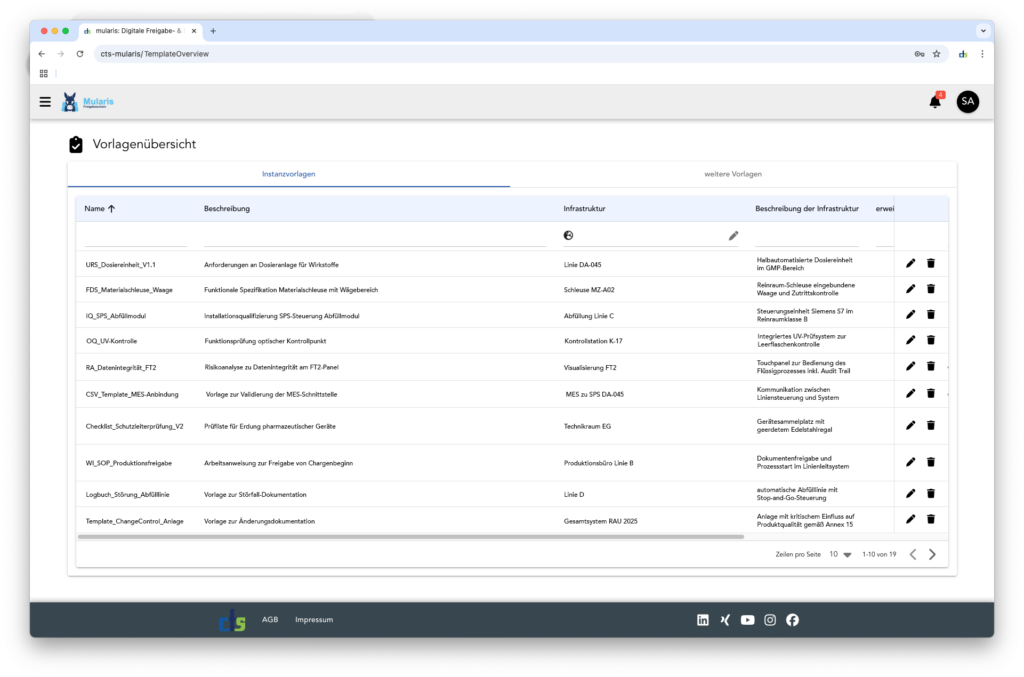
Task: Go to next page of templates
Action: click(932, 554)
